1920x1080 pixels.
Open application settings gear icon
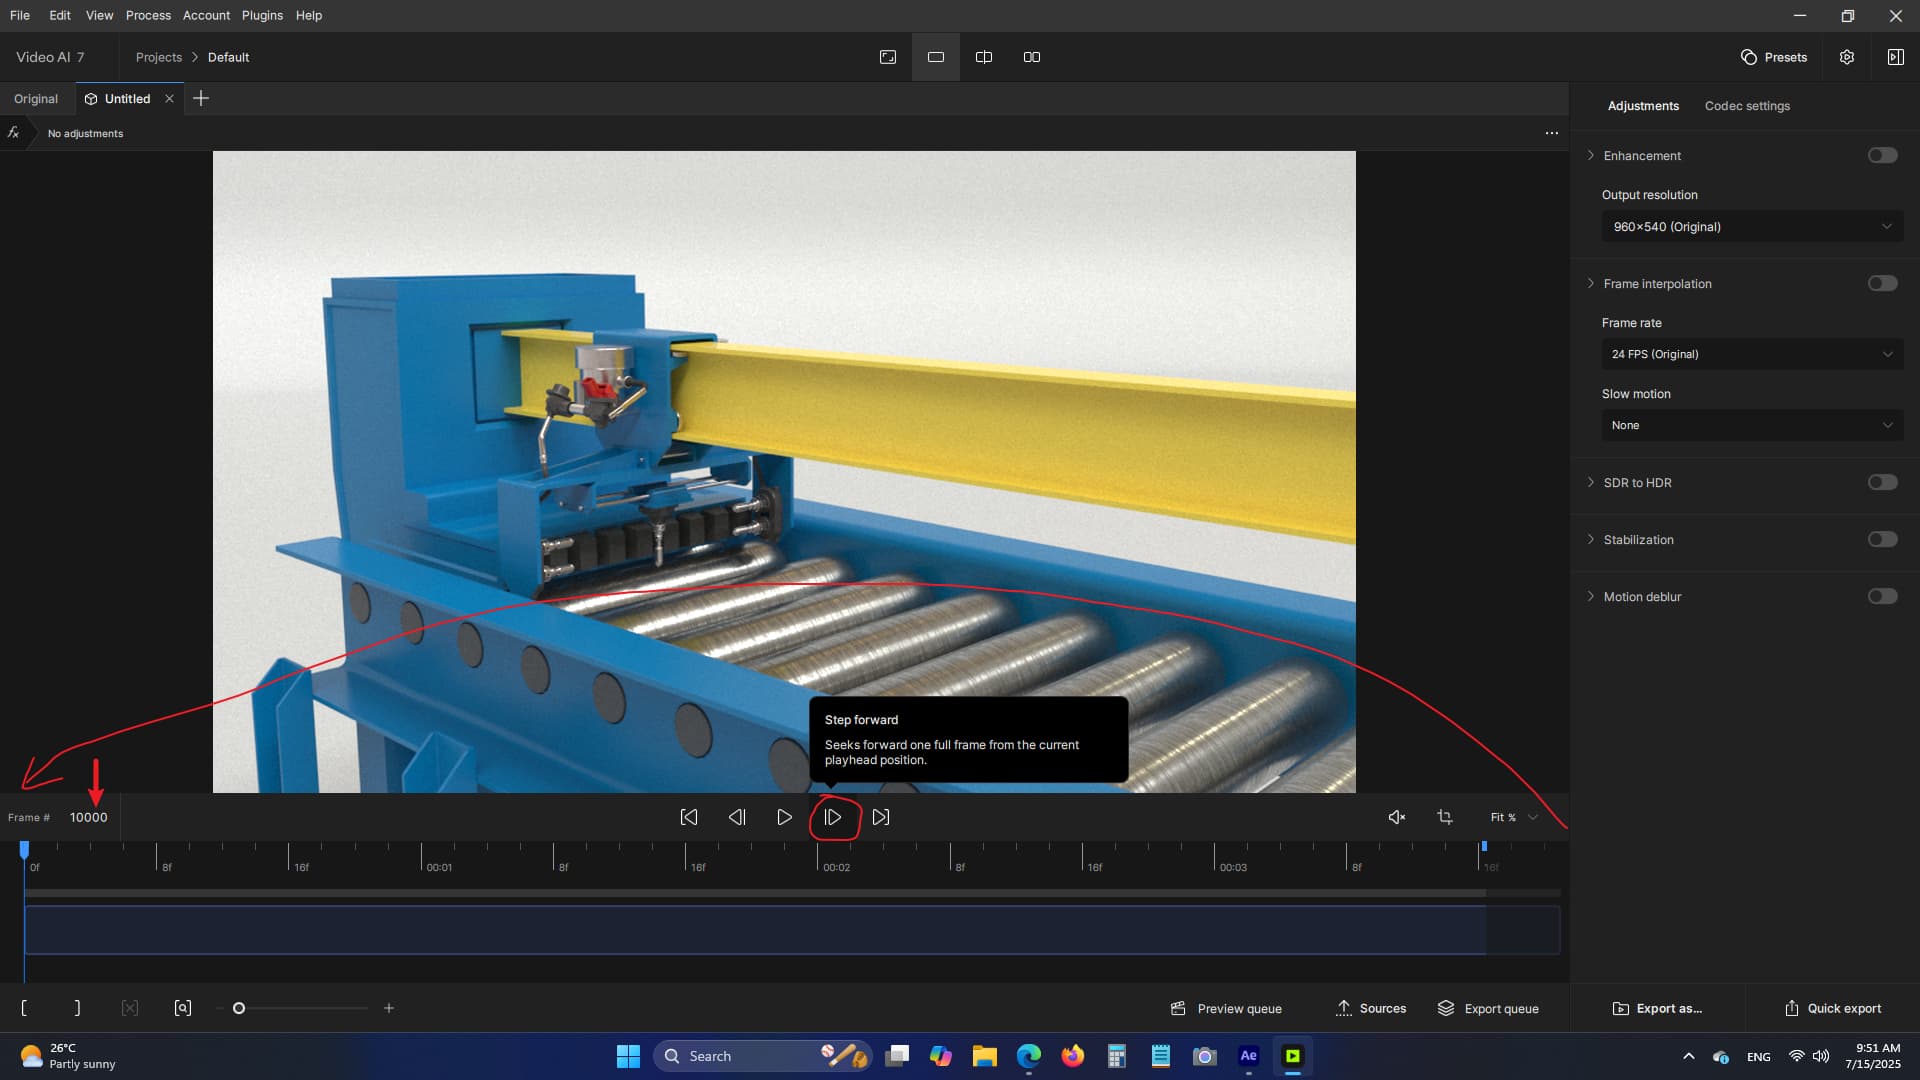(x=1847, y=57)
